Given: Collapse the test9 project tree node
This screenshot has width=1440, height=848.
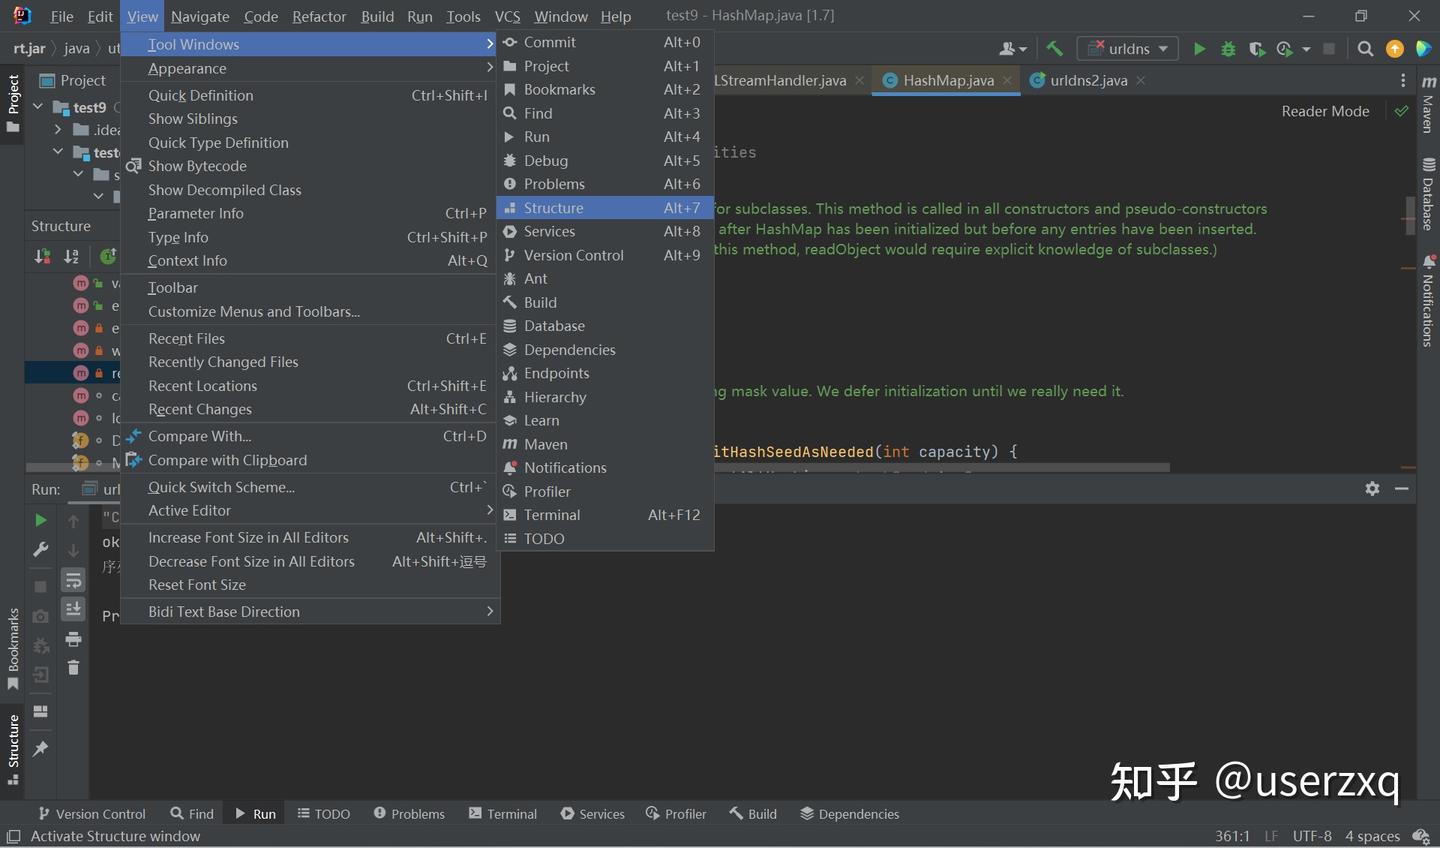Looking at the screenshot, I should point(38,106).
